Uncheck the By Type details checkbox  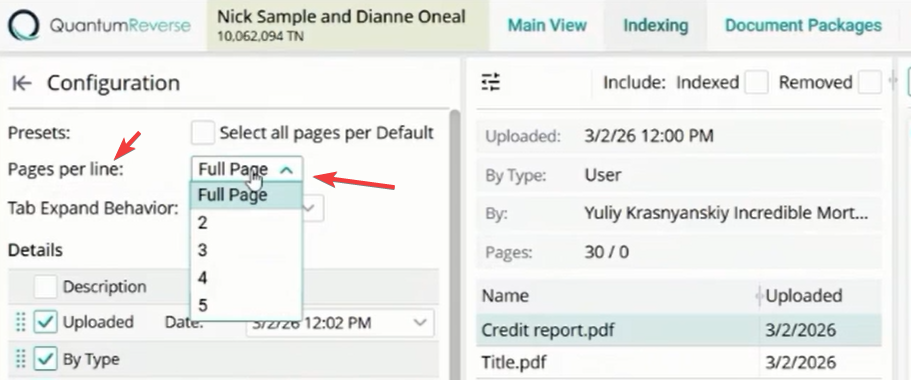tap(45, 360)
